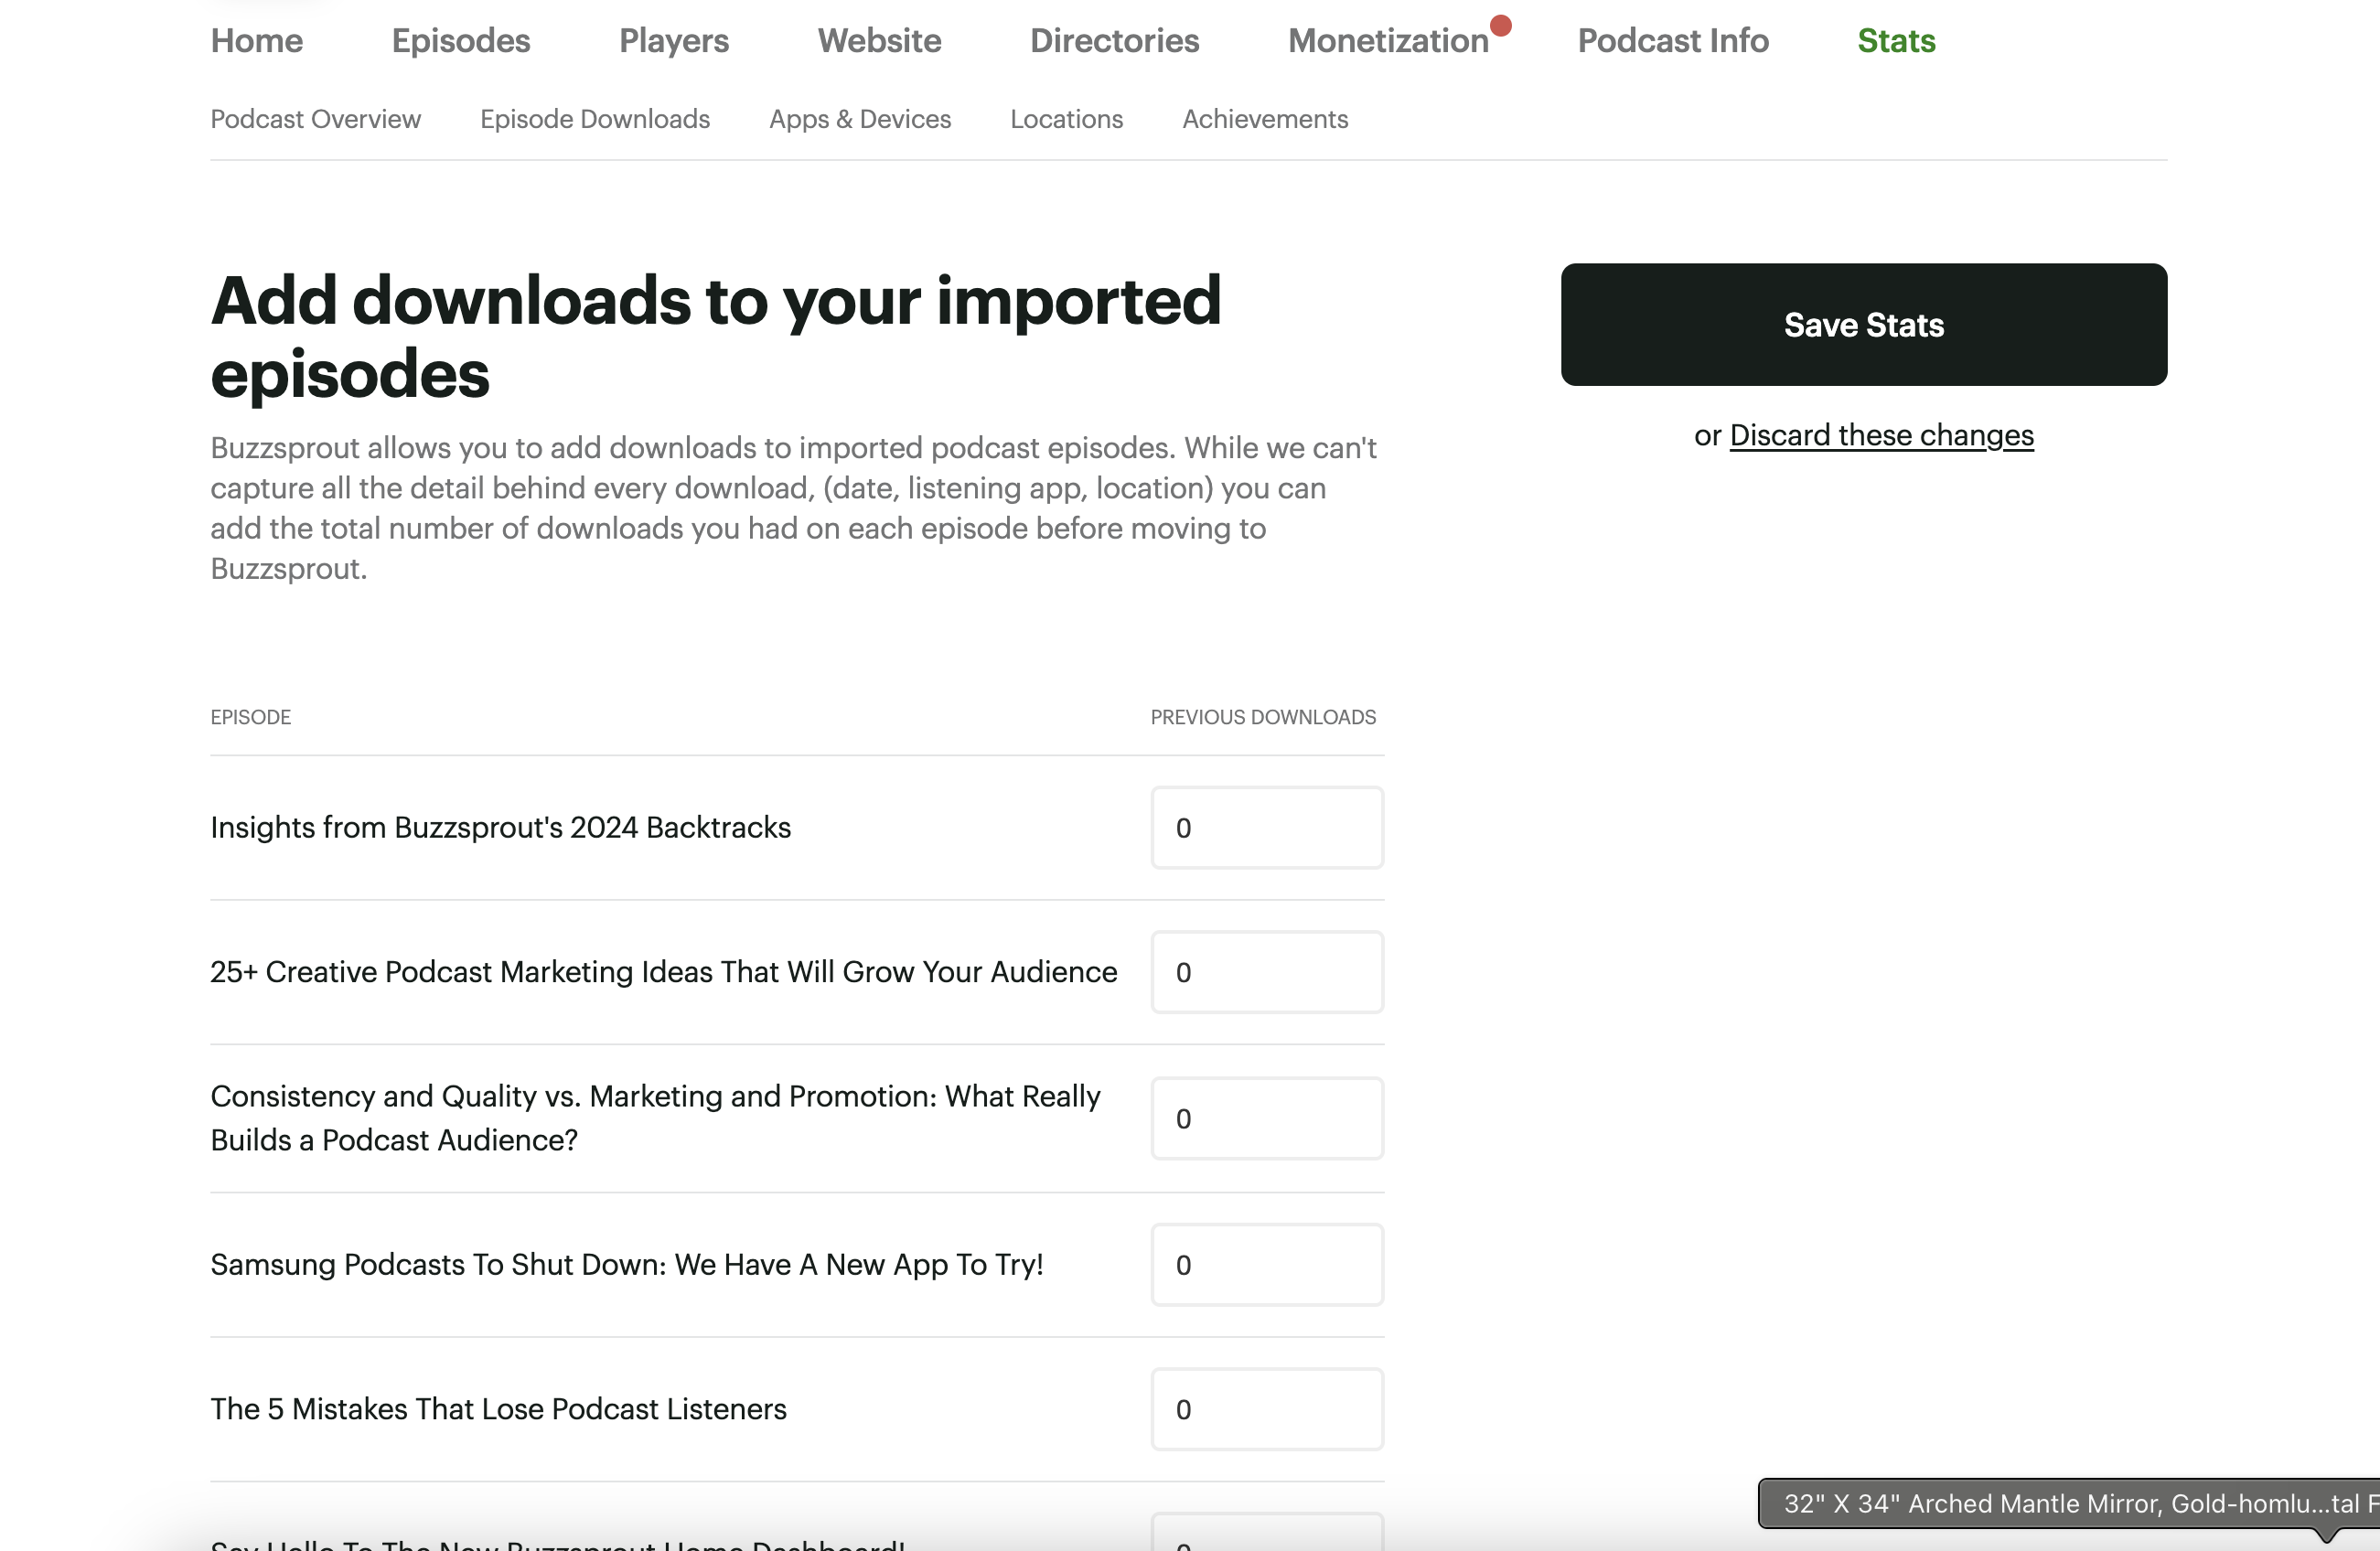Open the Players tab
The height and width of the screenshot is (1551, 2380).
point(673,40)
